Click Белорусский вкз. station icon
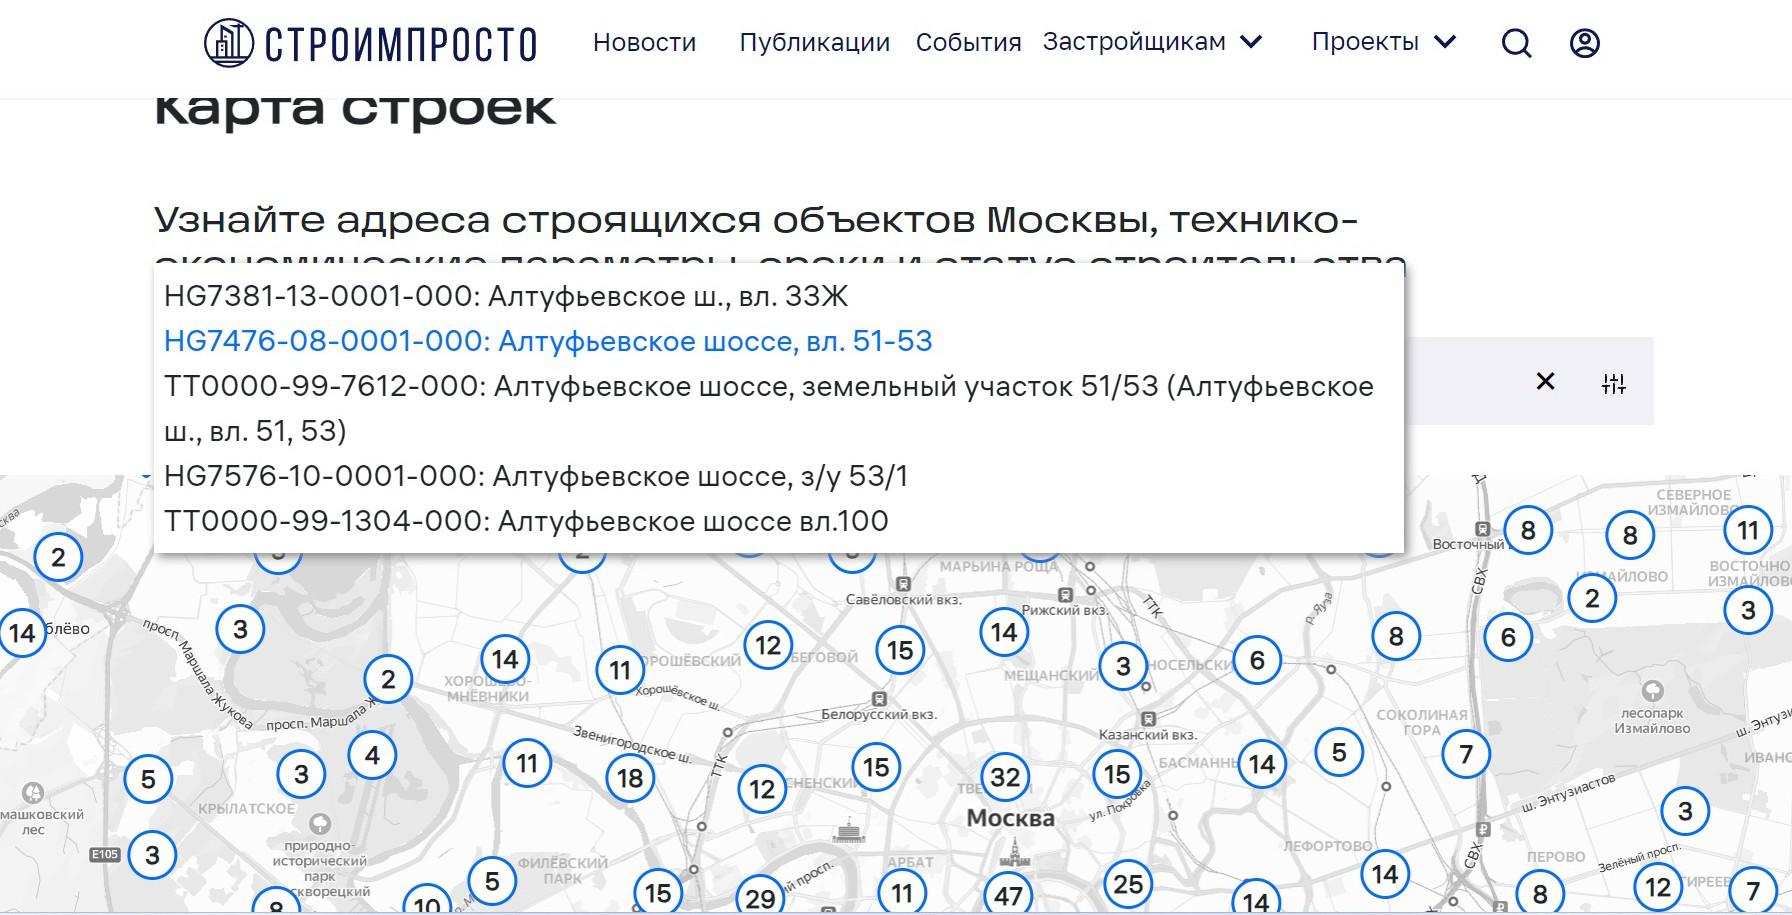The width and height of the screenshot is (1792, 915). (x=879, y=699)
